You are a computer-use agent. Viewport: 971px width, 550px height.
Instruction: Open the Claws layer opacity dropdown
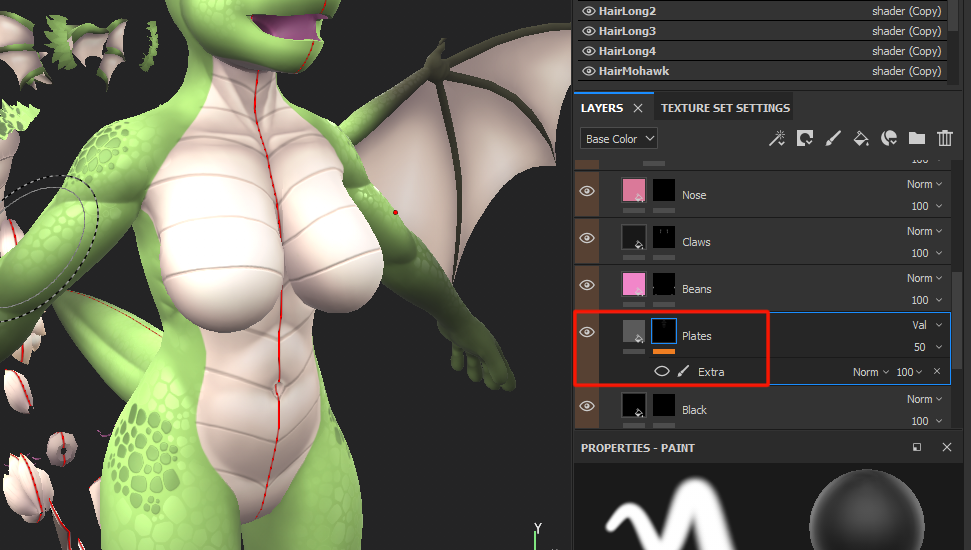point(927,253)
